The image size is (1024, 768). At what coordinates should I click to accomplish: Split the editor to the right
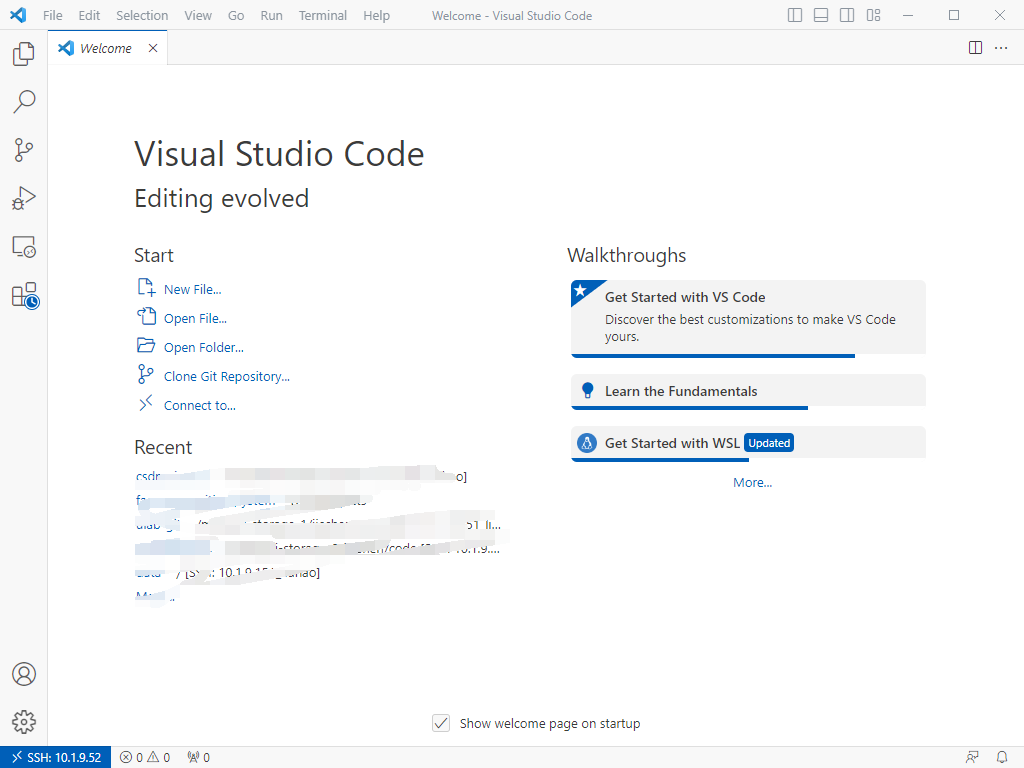[975, 48]
